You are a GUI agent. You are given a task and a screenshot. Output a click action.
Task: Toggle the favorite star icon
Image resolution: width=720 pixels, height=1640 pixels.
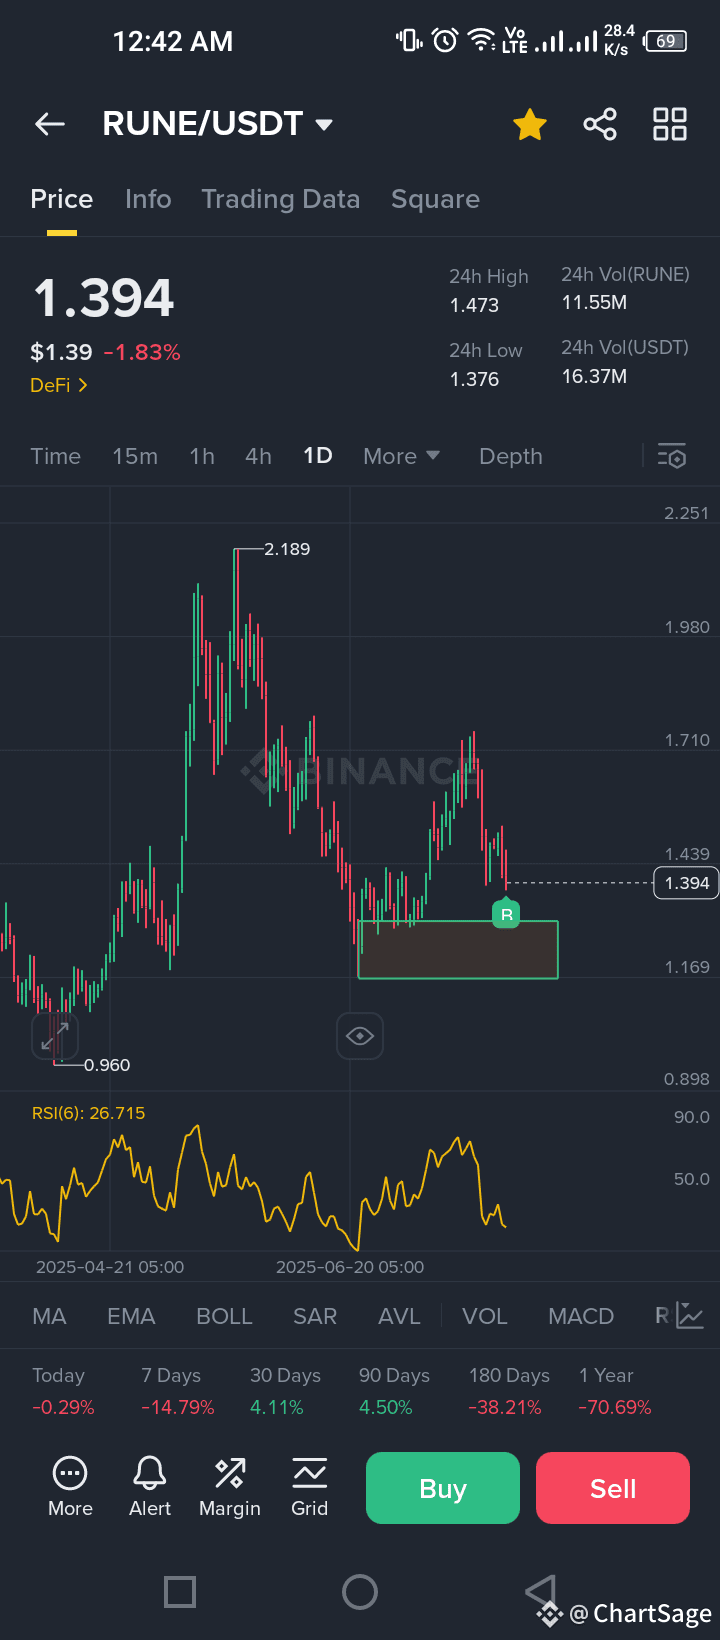[x=530, y=125]
